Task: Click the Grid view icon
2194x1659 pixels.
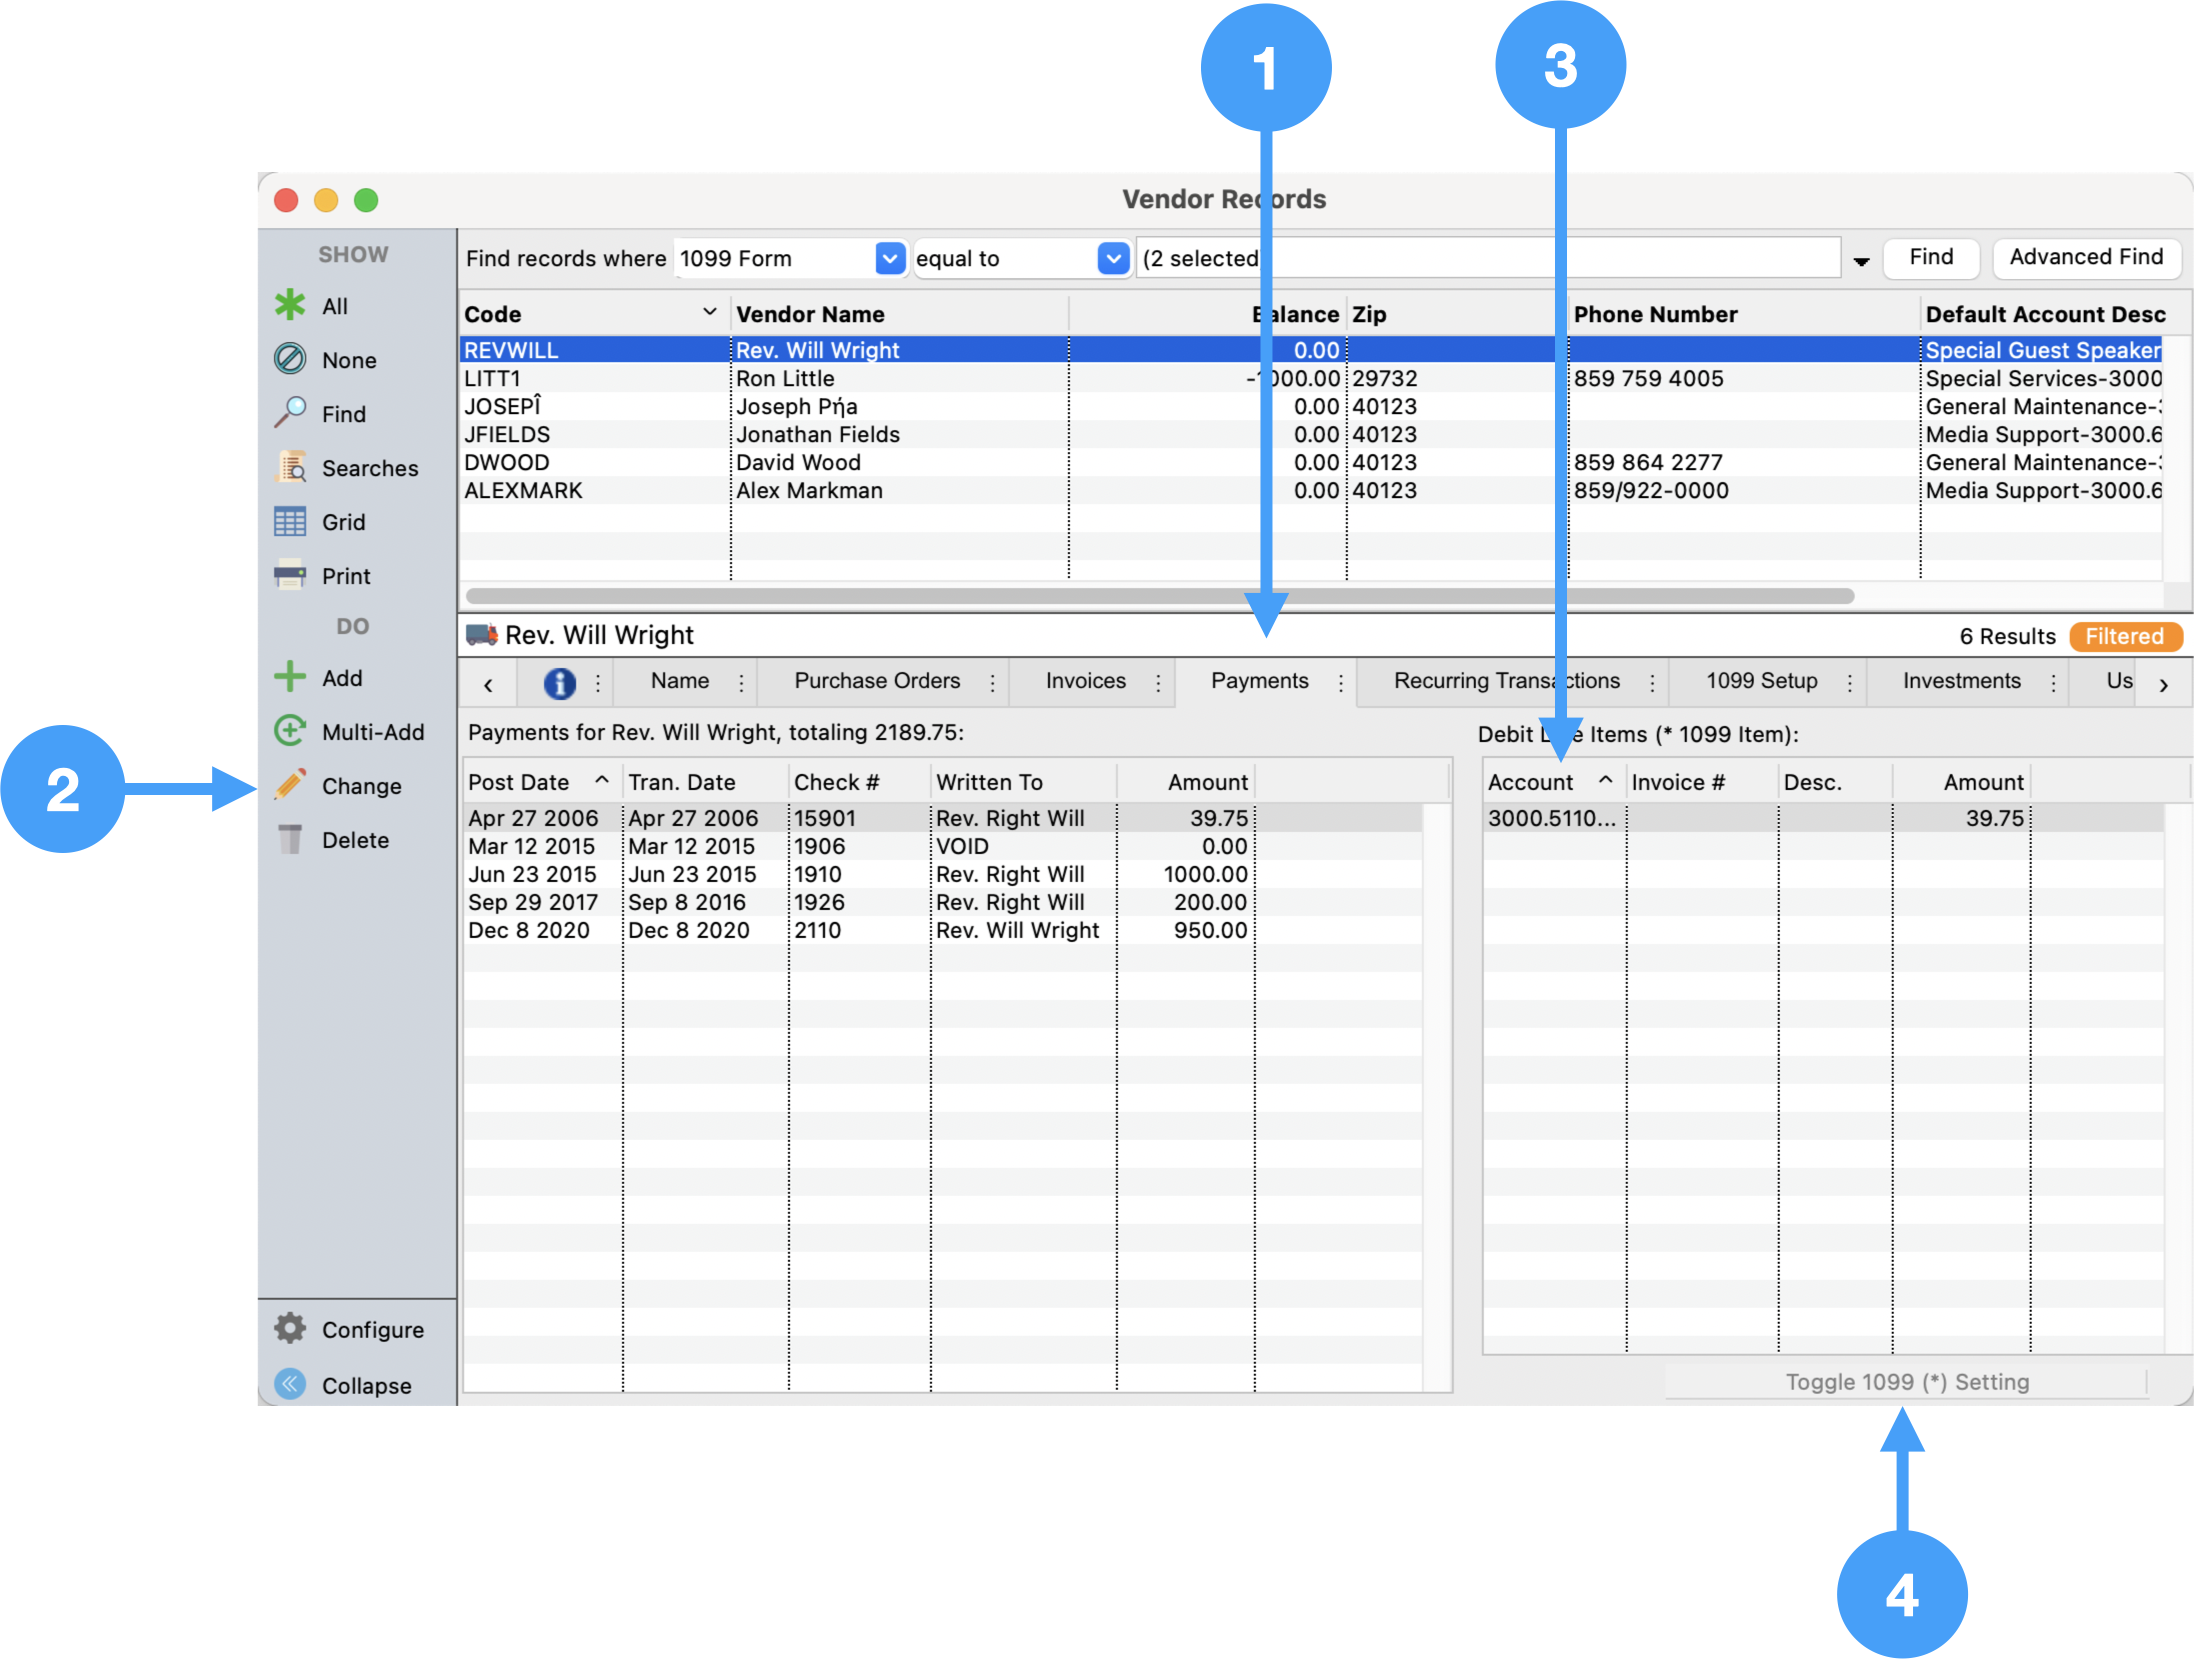Action: (x=290, y=522)
